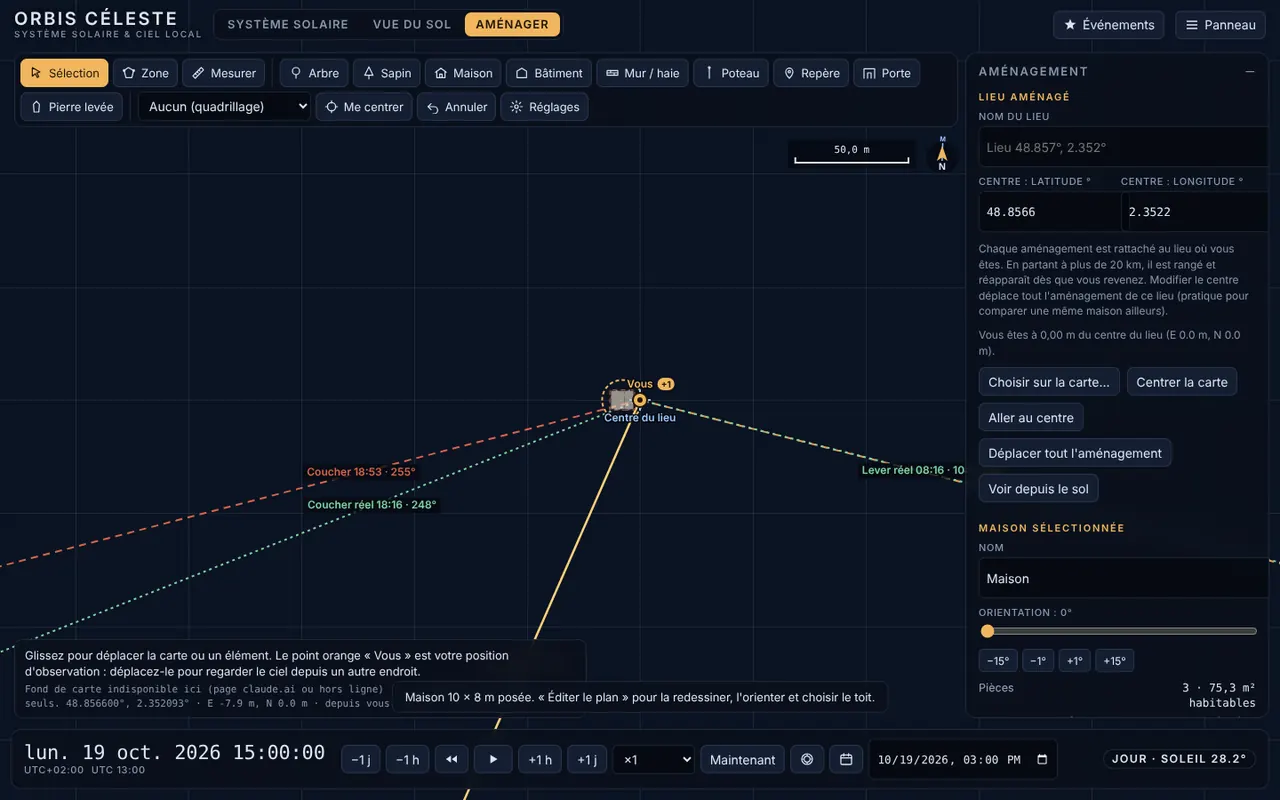Click Voir depuis le sol
The width and height of the screenshot is (1280, 800).
pyautogui.click(x=1038, y=489)
